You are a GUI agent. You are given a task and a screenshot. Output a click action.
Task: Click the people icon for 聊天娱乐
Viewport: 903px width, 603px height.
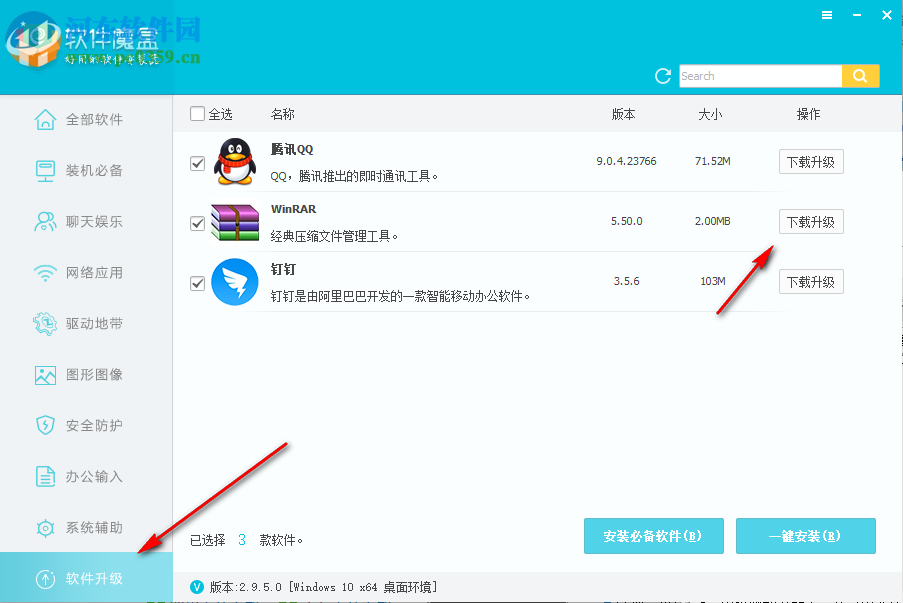pos(45,222)
